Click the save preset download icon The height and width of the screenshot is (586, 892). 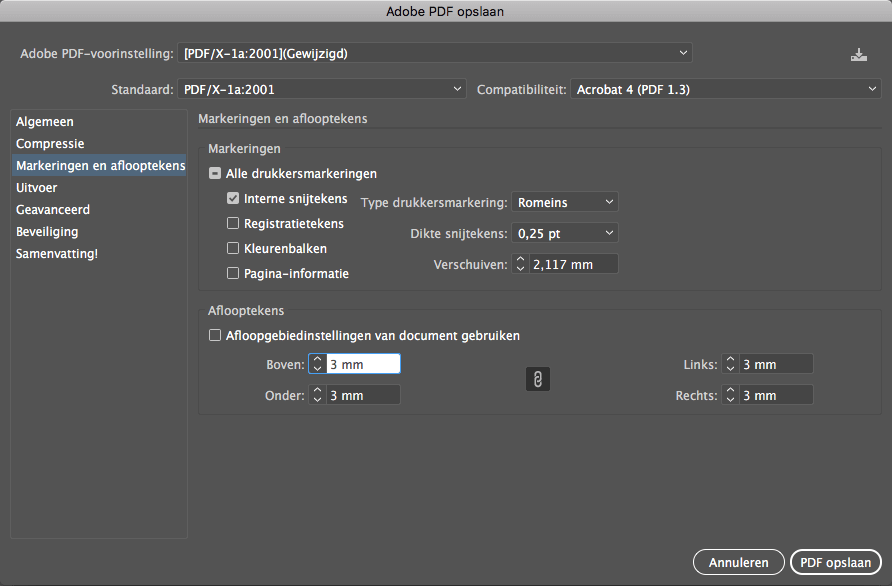tap(858, 55)
